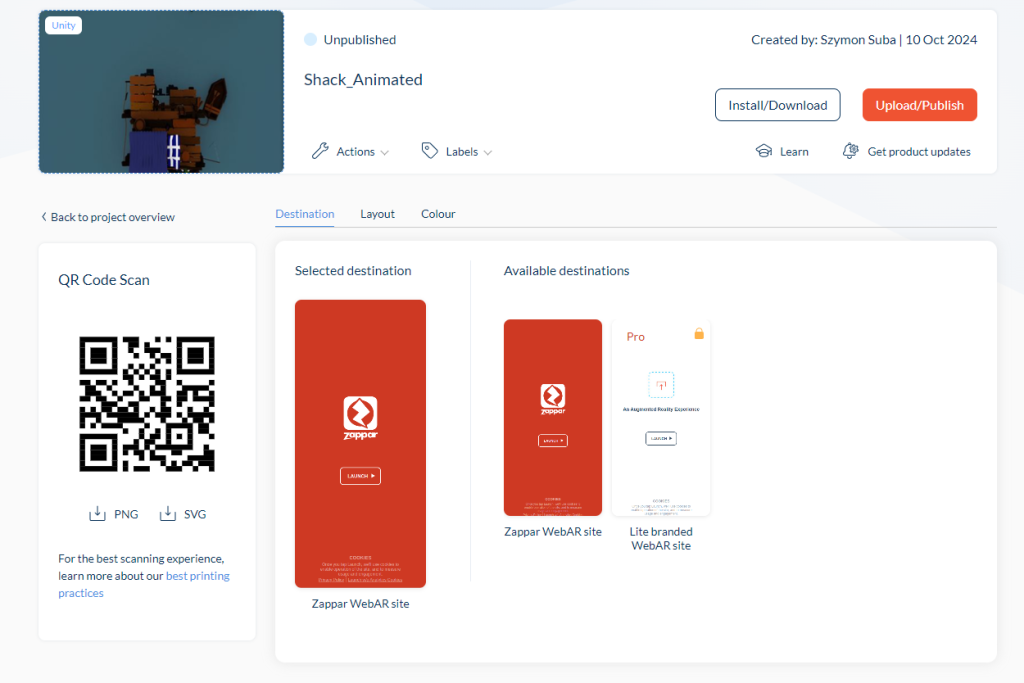
Task: Select the Destination tab
Action: click(x=305, y=214)
